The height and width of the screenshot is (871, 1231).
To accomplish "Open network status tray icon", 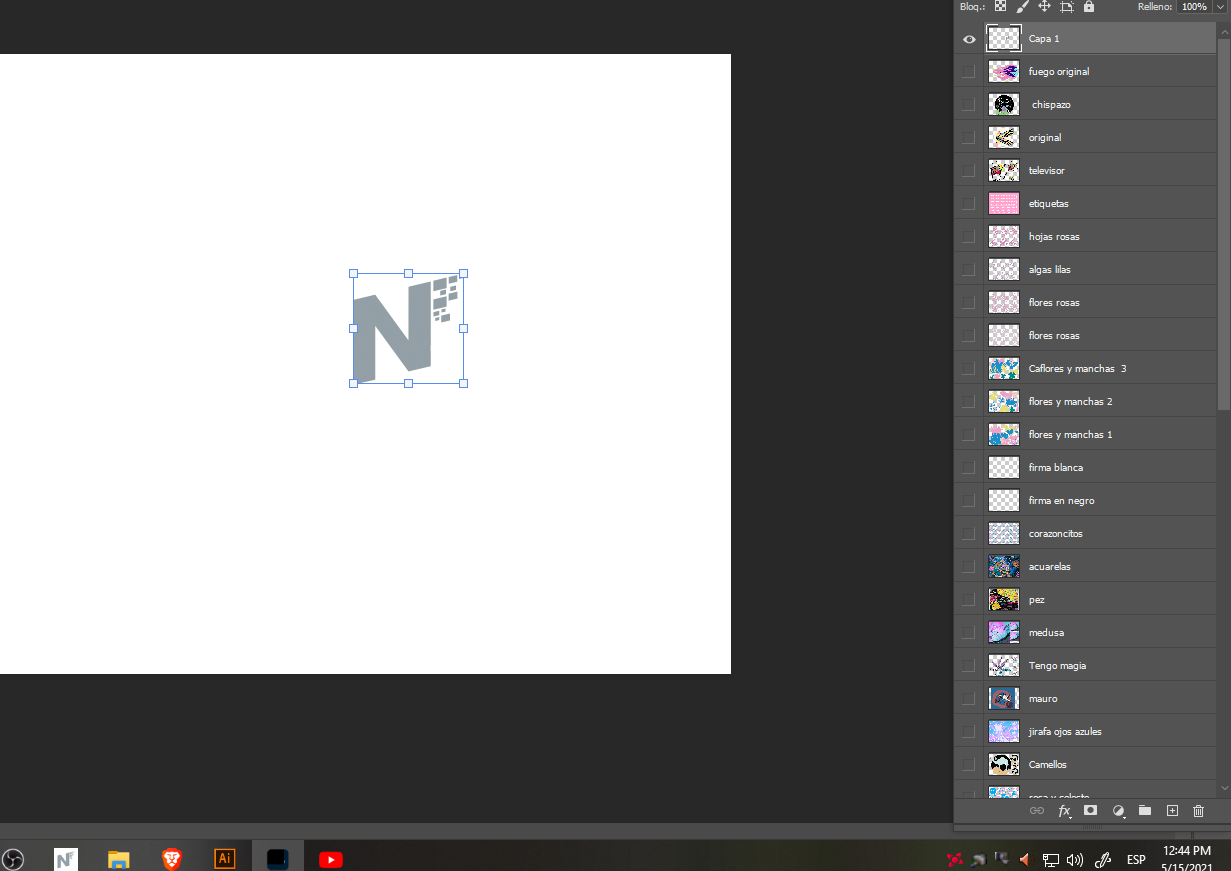I will point(1051,859).
